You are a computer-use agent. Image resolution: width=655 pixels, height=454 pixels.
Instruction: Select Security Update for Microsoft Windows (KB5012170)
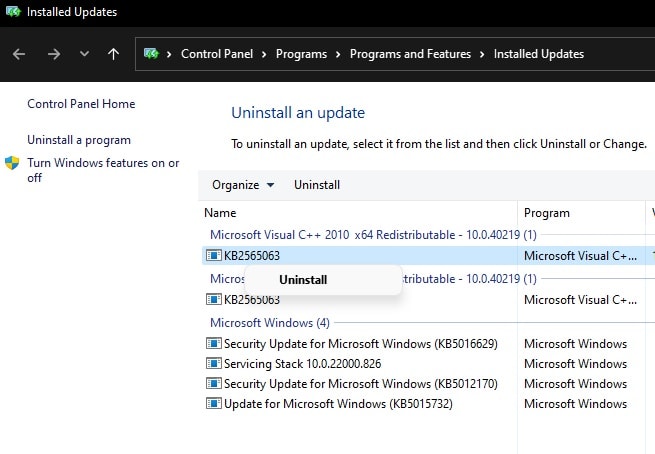tap(361, 384)
